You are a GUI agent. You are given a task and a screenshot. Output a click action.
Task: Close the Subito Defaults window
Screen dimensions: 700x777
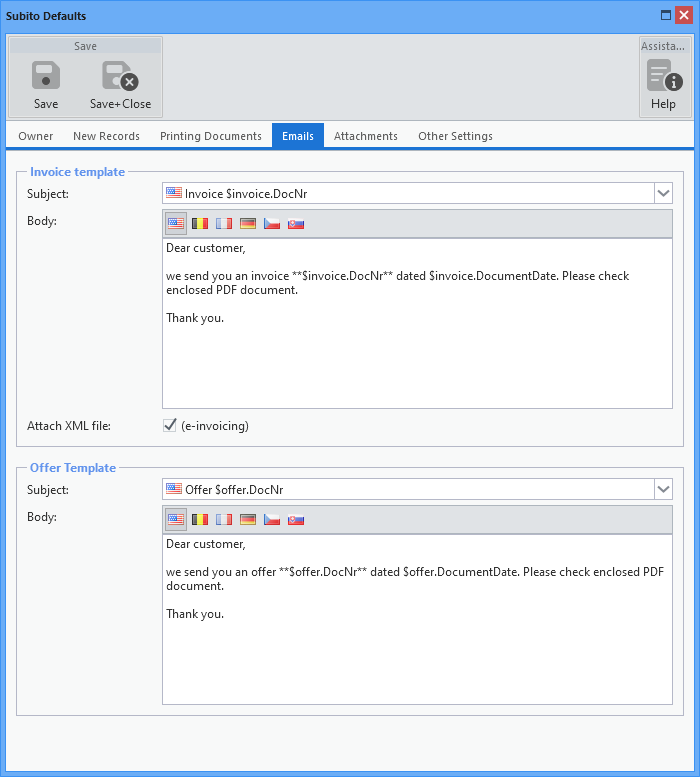(684, 15)
